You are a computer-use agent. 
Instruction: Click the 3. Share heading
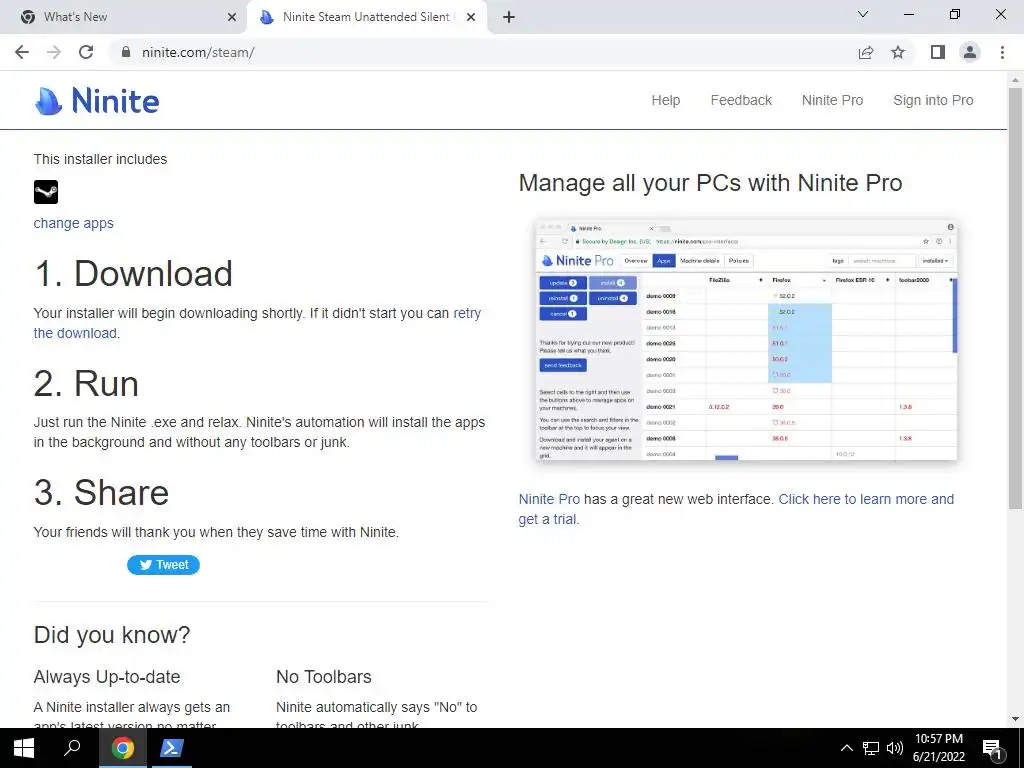(101, 492)
